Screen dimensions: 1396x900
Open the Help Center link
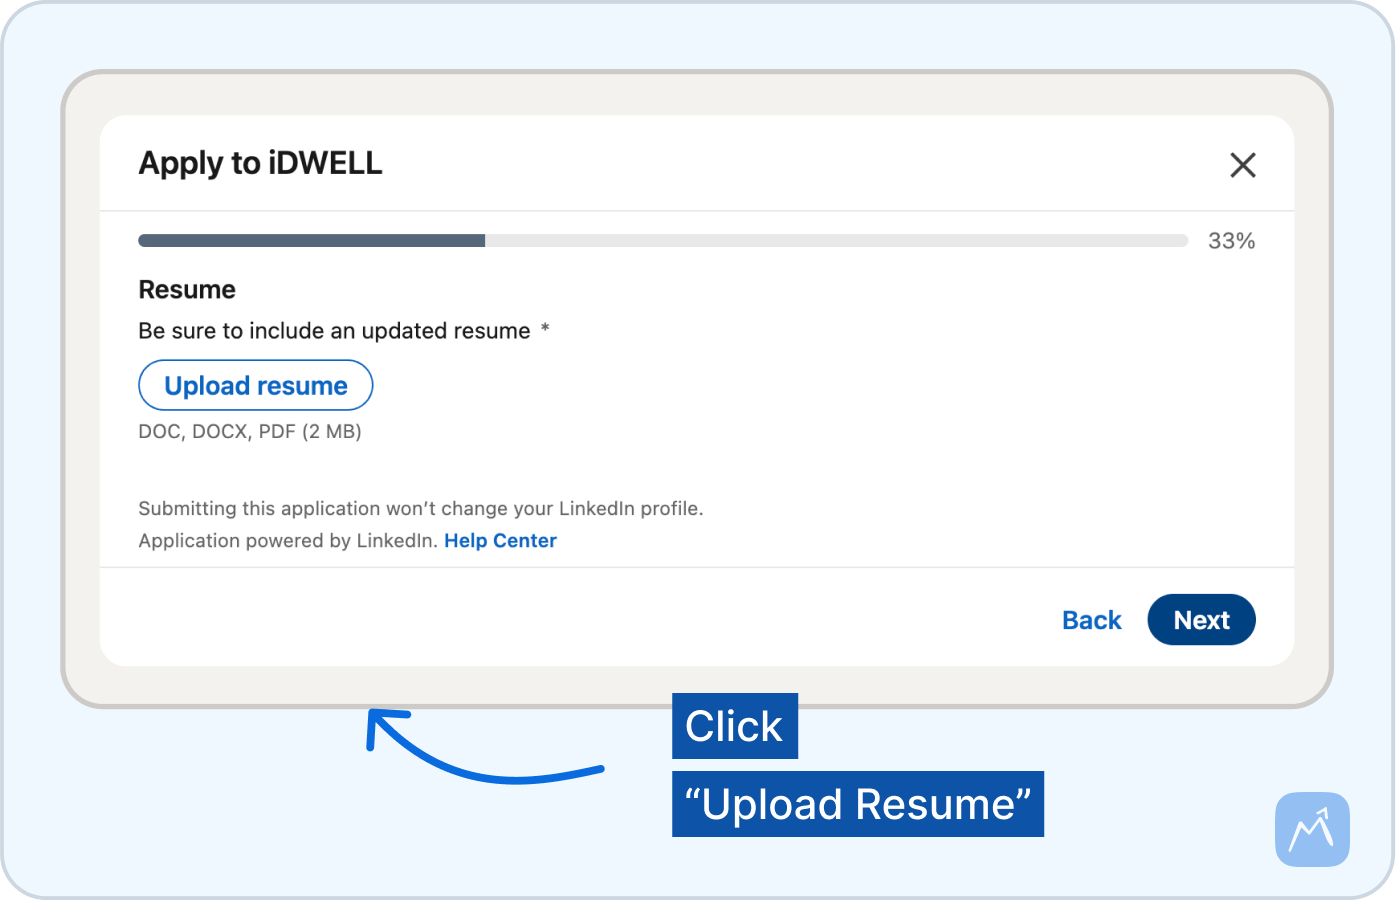(500, 540)
